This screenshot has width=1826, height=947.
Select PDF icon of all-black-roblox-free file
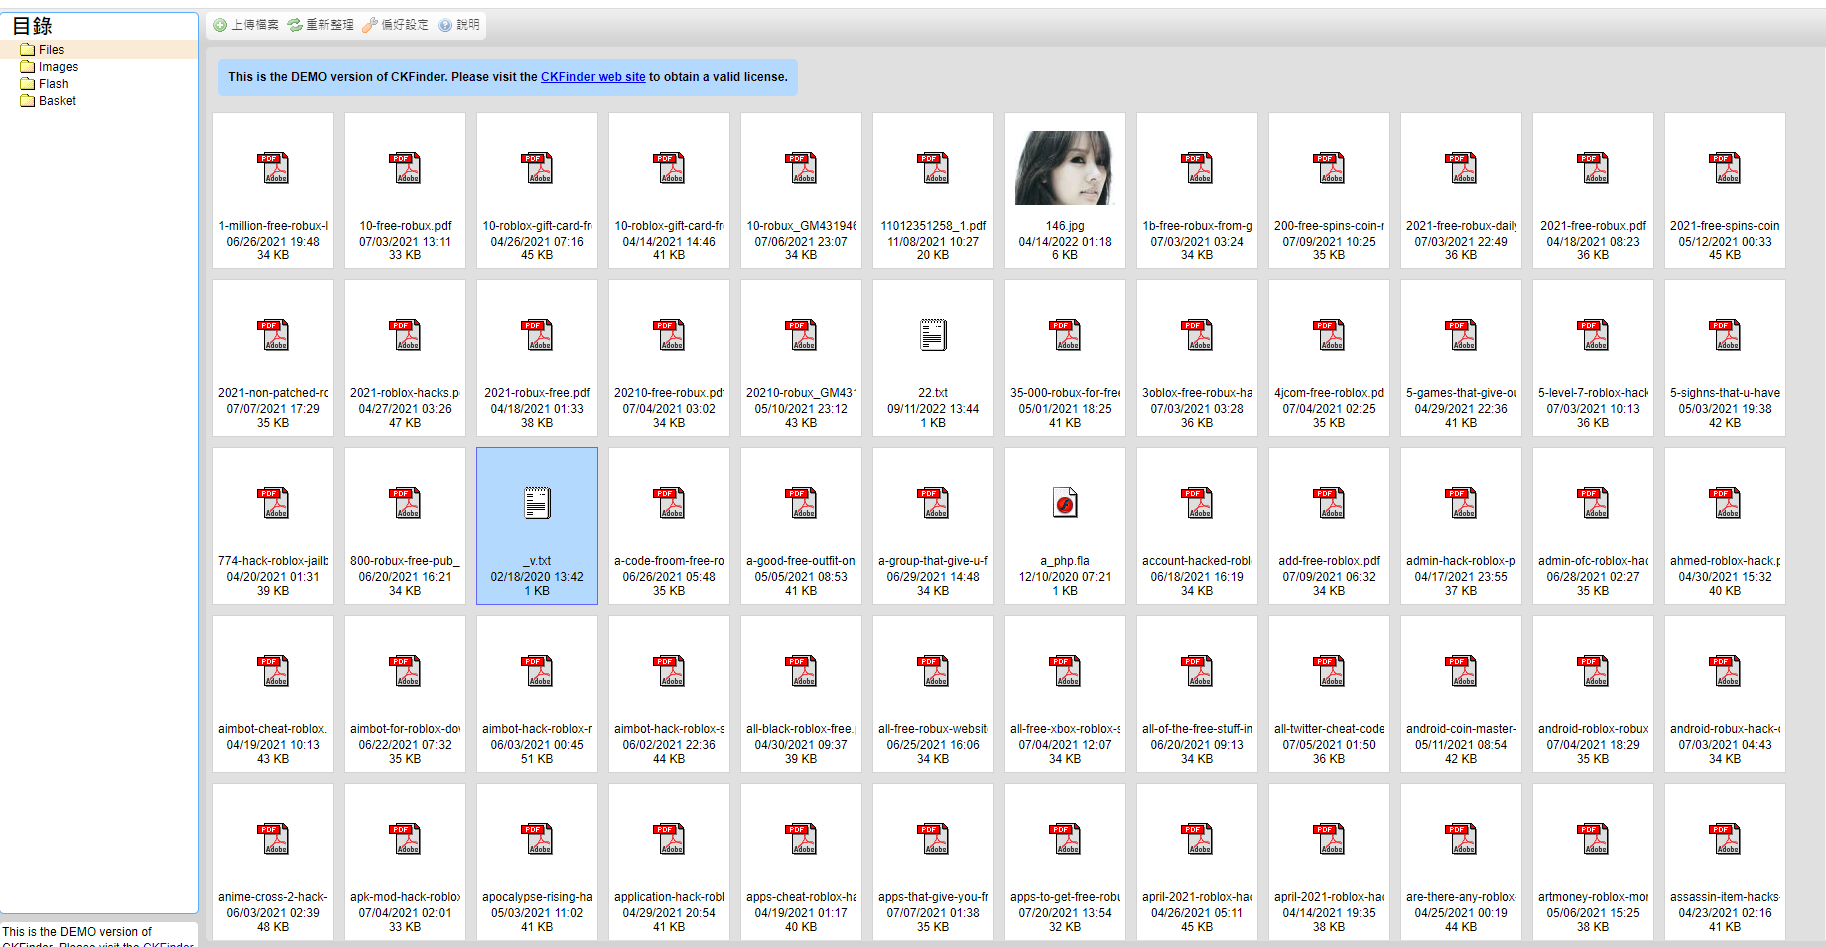pyautogui.click(x=801, y=671)
